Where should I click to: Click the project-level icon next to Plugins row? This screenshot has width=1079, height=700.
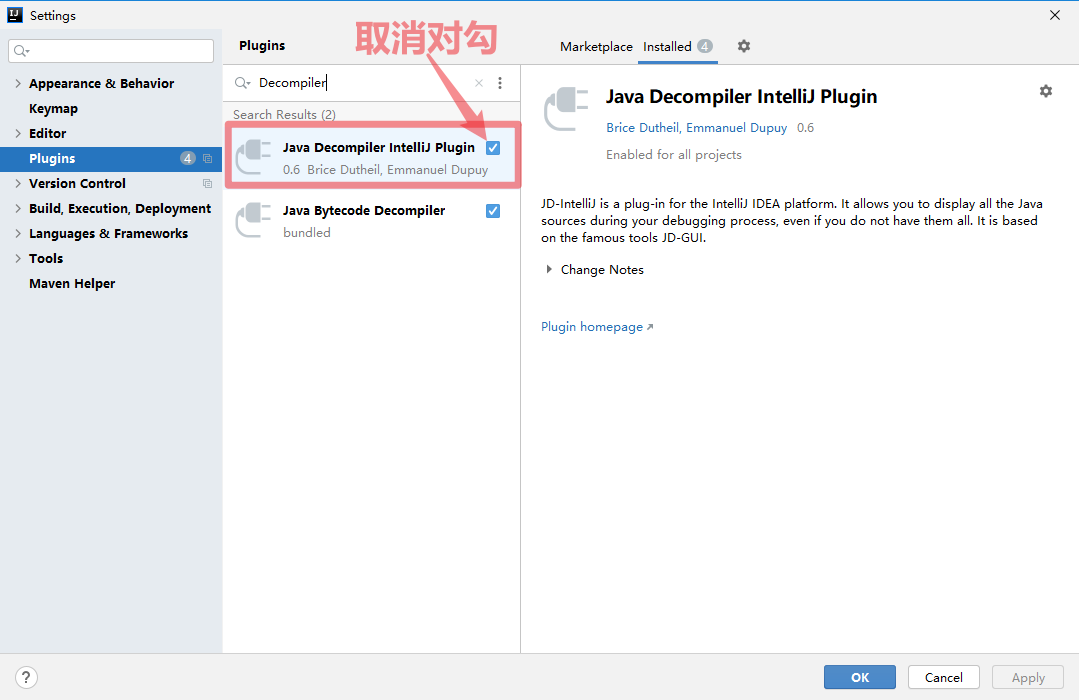pos(207,158)
